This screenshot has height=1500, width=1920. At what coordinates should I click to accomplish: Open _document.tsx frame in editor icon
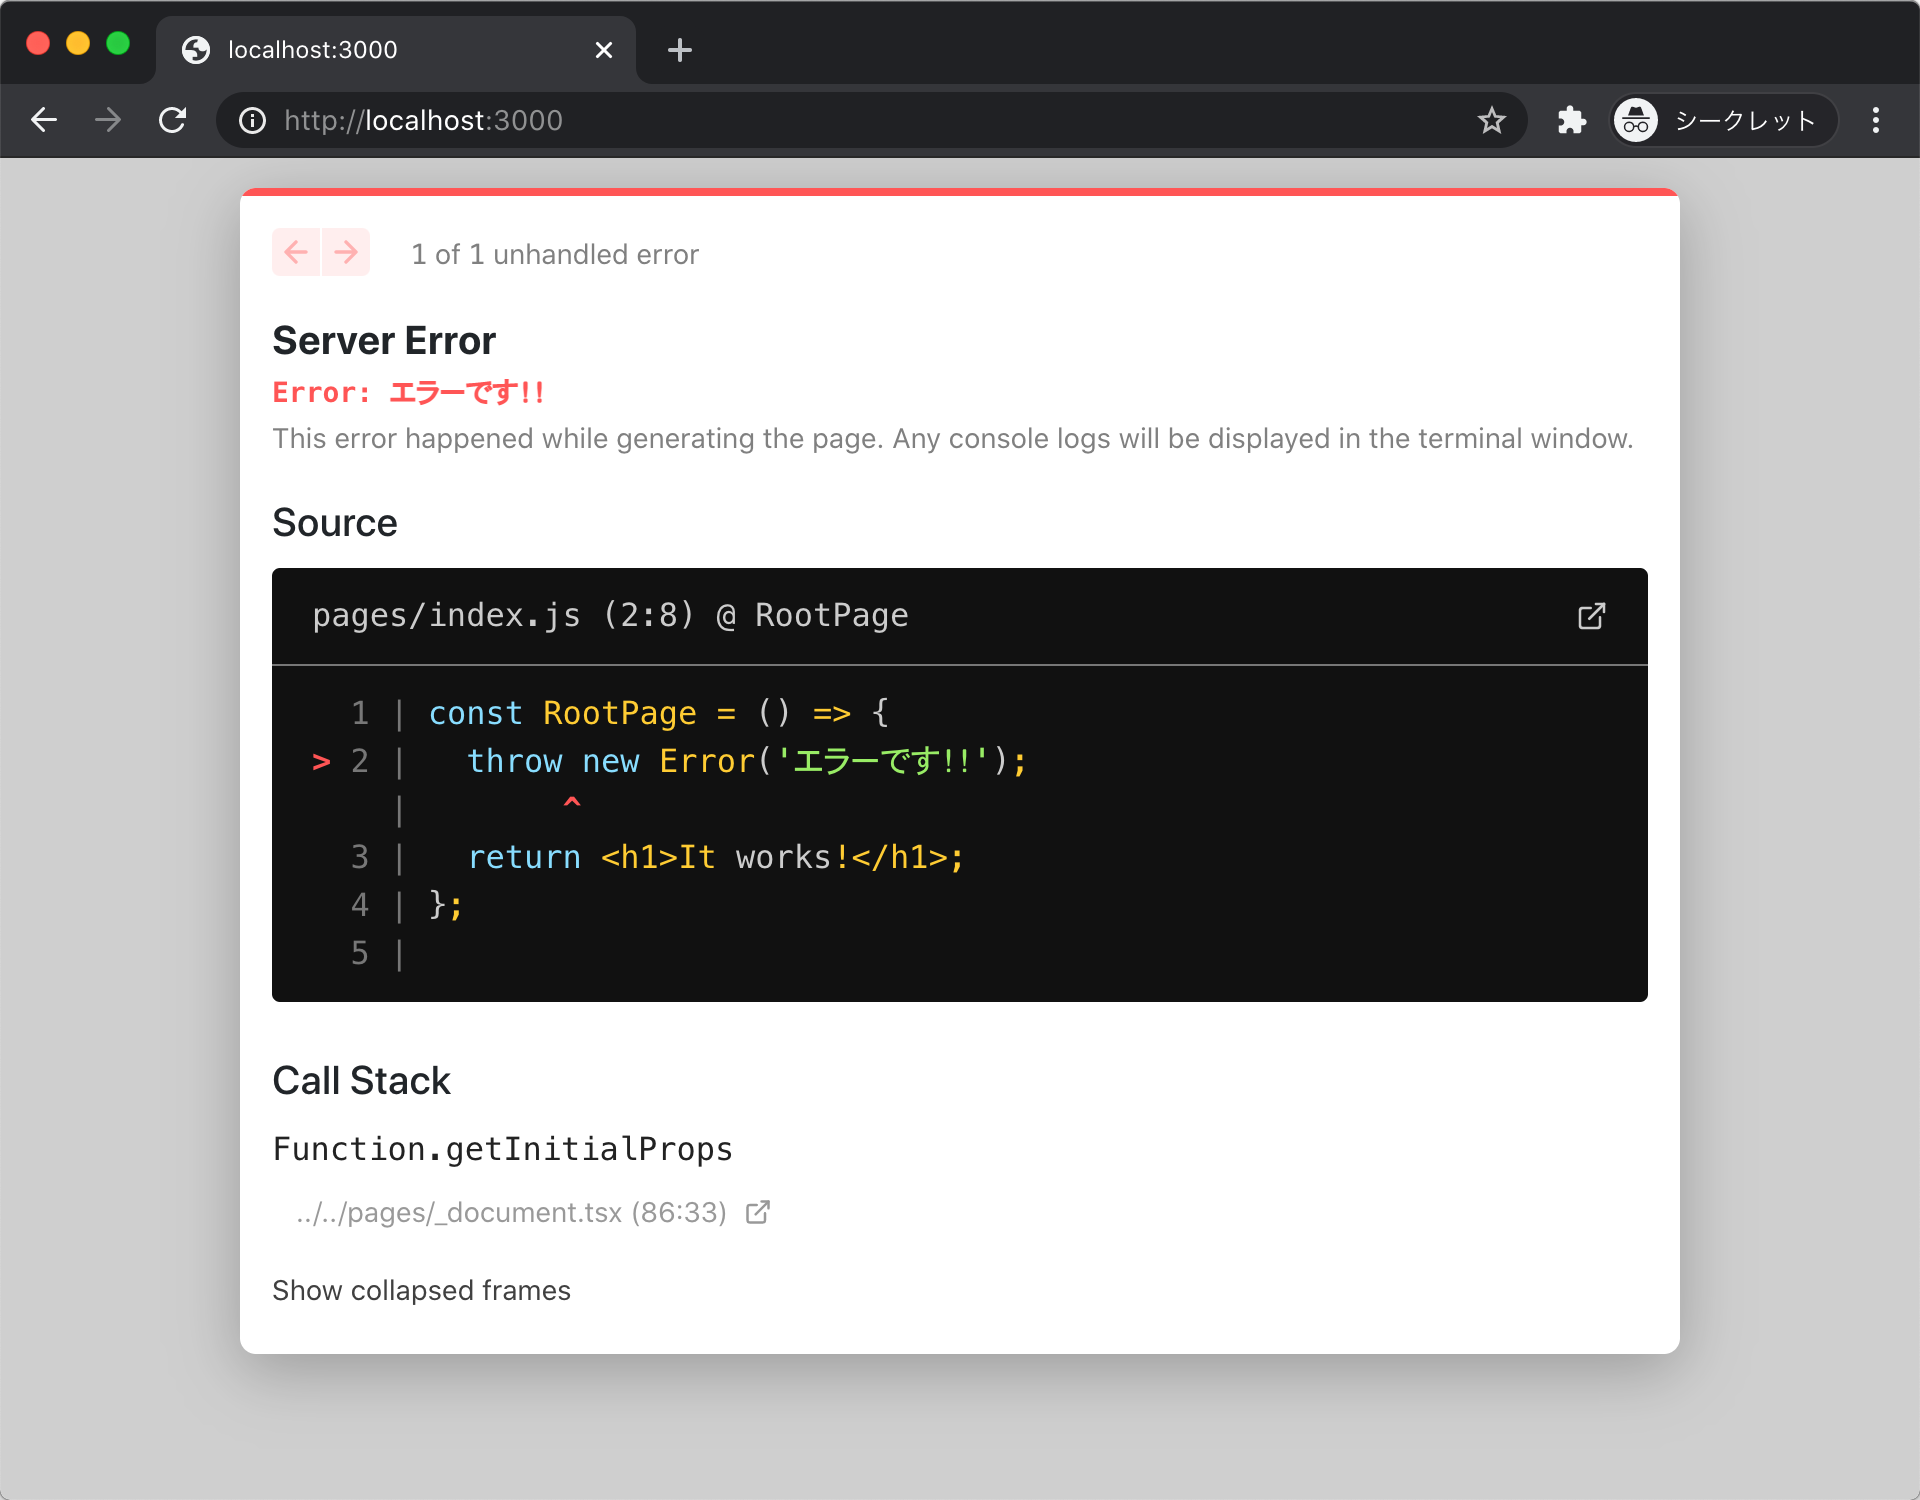click(x=758, y=1212)
